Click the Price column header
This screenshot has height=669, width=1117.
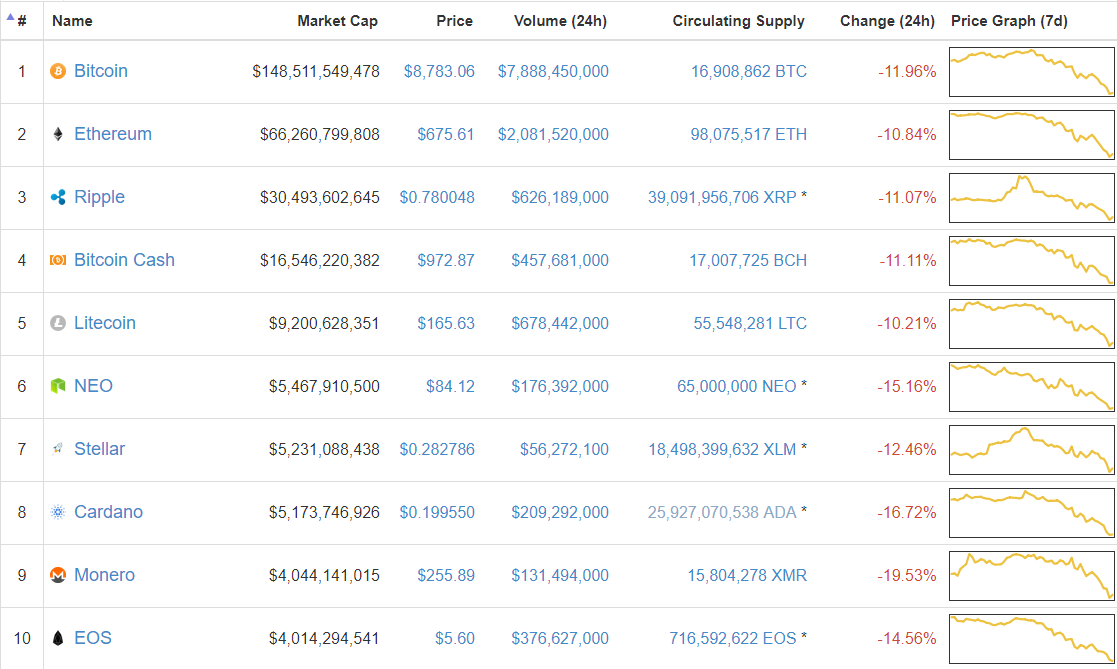[454, 20]
